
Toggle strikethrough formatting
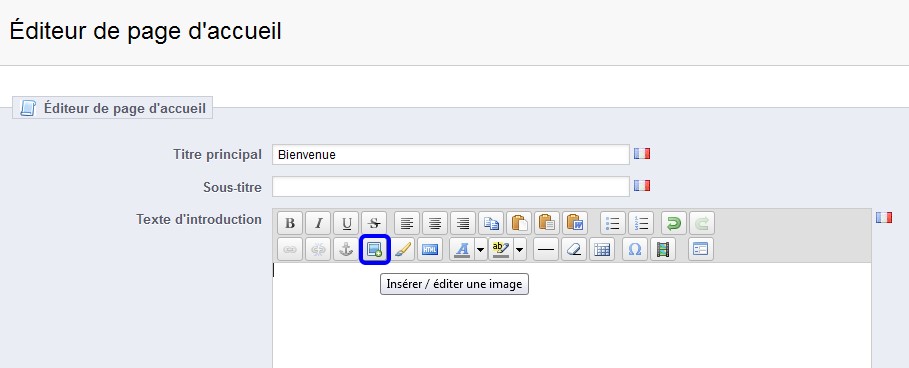pos(374,223)
